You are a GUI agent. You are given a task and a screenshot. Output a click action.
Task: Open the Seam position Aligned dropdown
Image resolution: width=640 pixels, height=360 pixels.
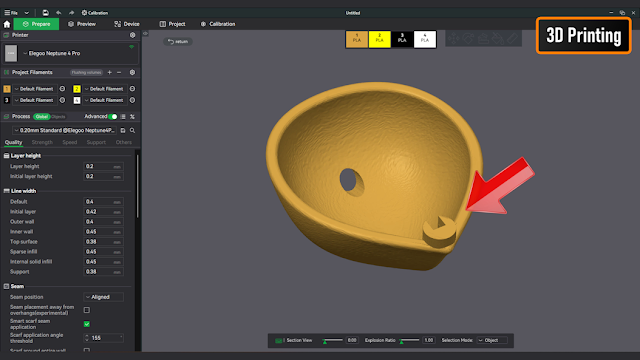click(x=103, y=297)
